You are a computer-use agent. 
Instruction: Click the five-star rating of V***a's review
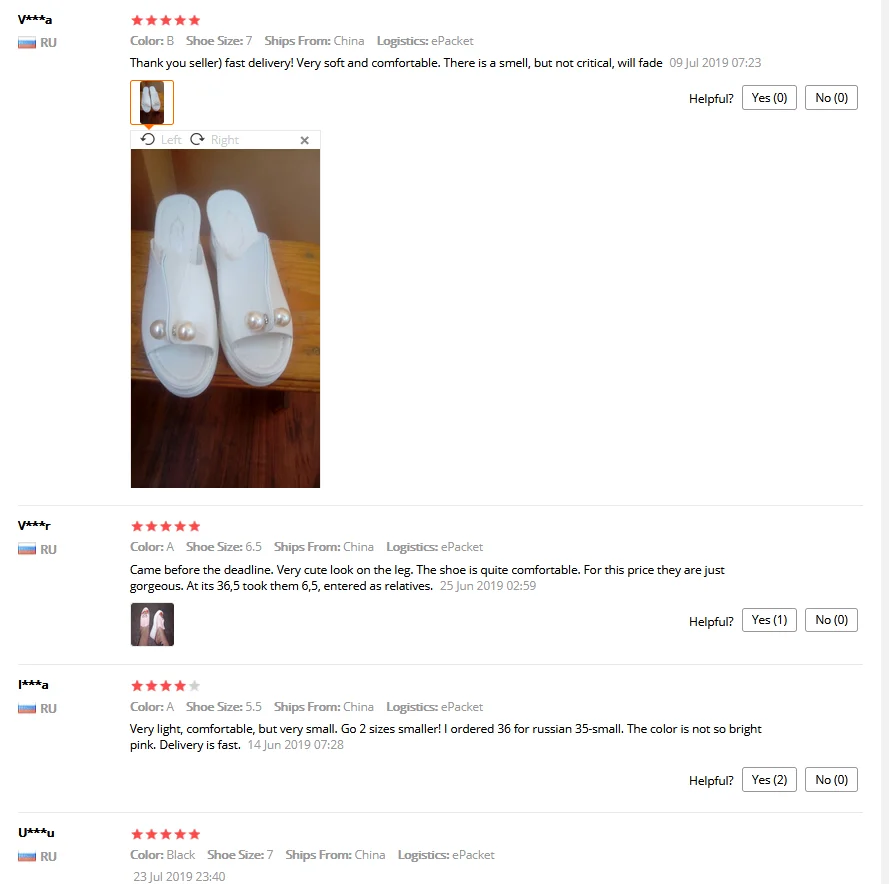point(166,20)
